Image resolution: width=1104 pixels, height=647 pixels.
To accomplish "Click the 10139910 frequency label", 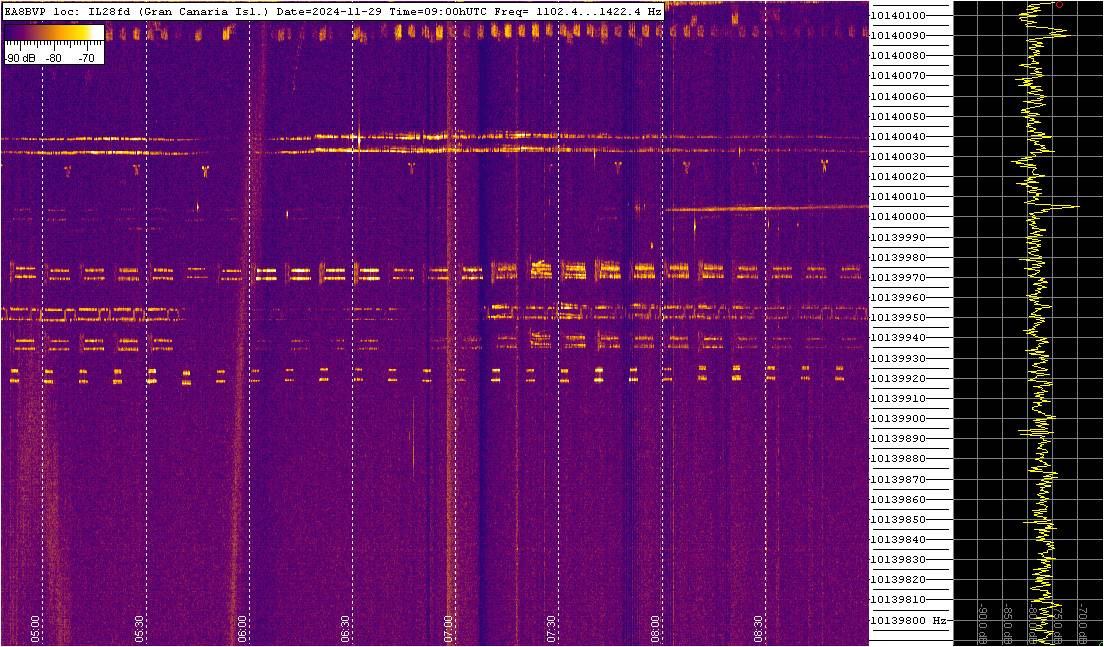I will [x=898, y=398].
